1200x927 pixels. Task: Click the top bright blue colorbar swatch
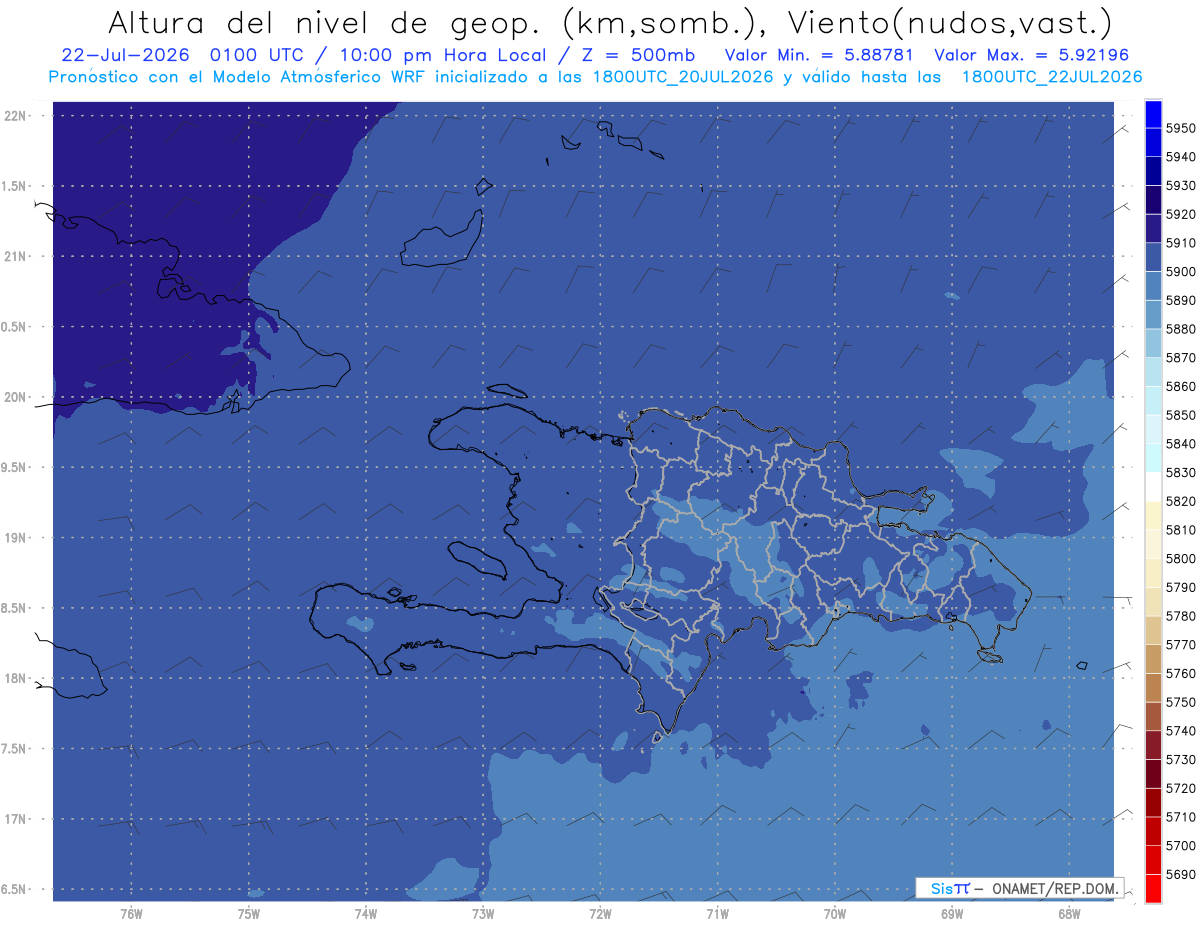1153,114
